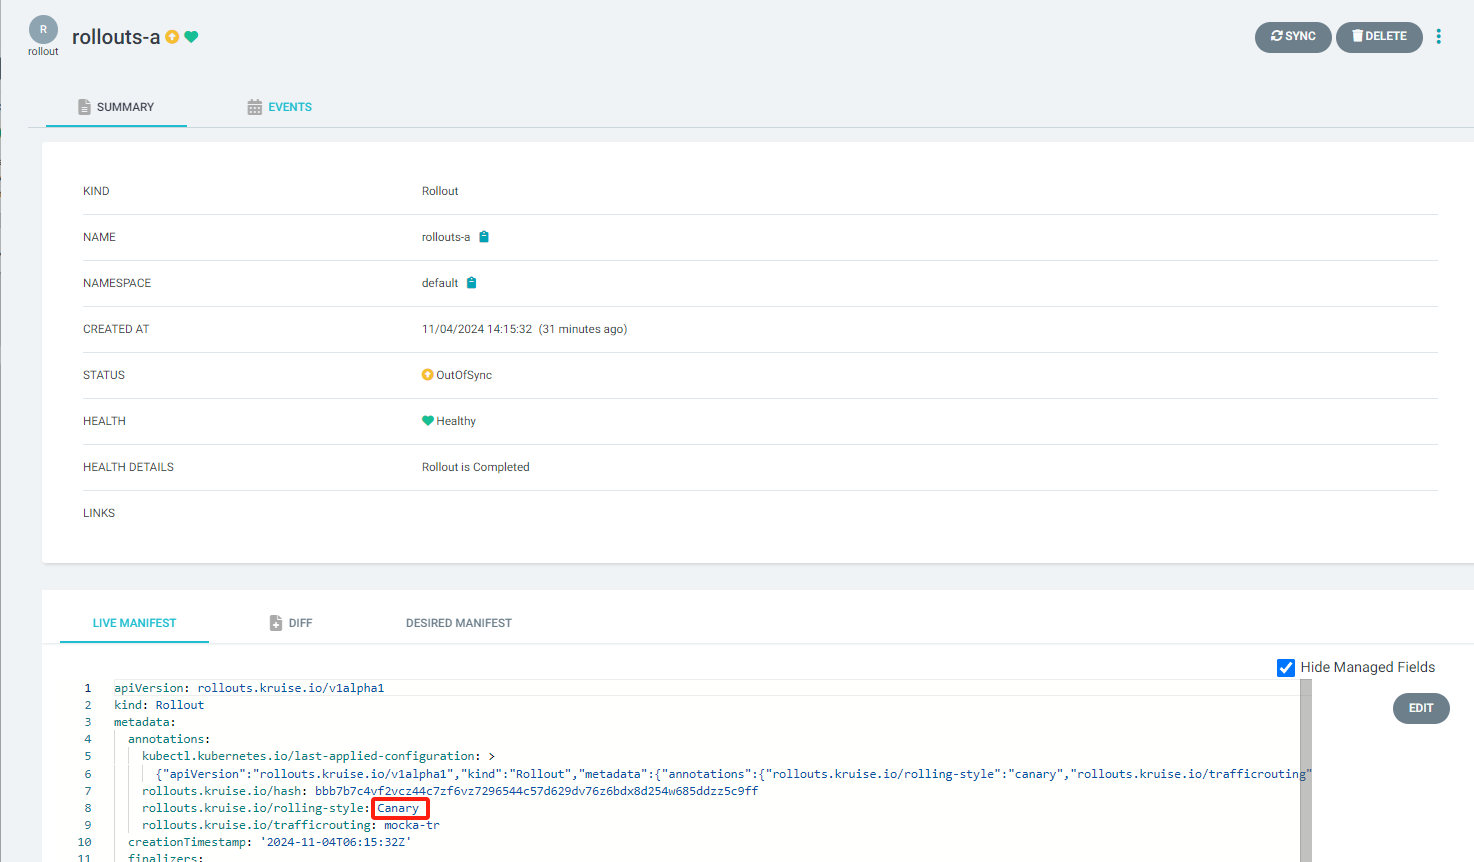The width and height of the screenshot is (1474, 862).
Task: Copy the default namespace to clipboard
Action: pyautogui.click(x=472, y=283)
